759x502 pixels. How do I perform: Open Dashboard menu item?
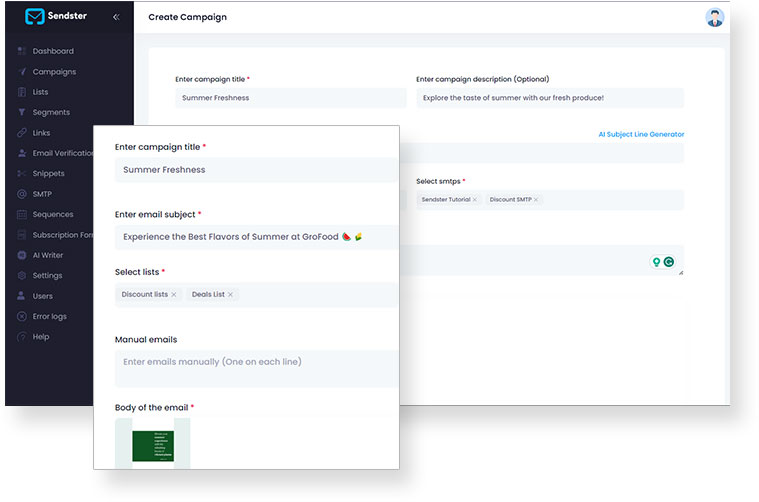click(x=53, y=51)
